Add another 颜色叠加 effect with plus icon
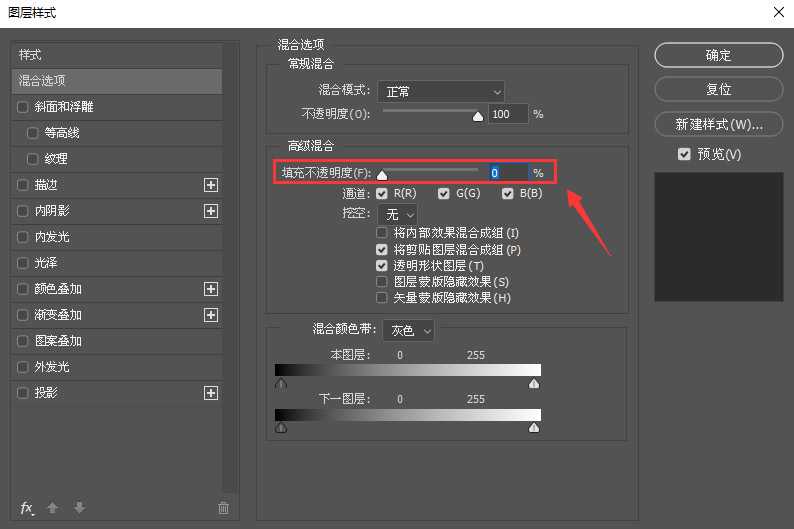The width and height of the screenshot is (794, 529). click(211, 289)
